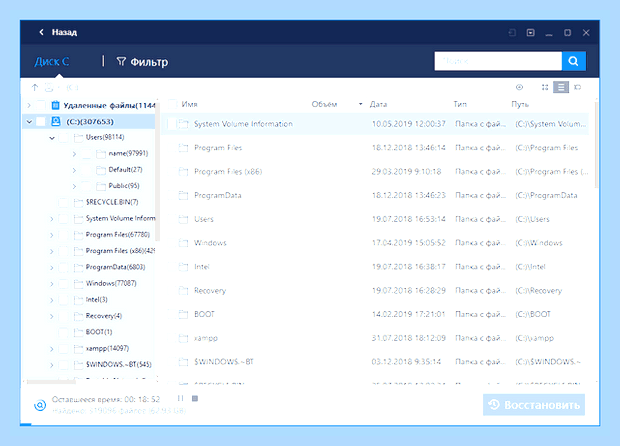This screenshot has width=620, height=446.
Task: Collapse the (C:)(307653) tree node
Action: (x=29, y=122)
